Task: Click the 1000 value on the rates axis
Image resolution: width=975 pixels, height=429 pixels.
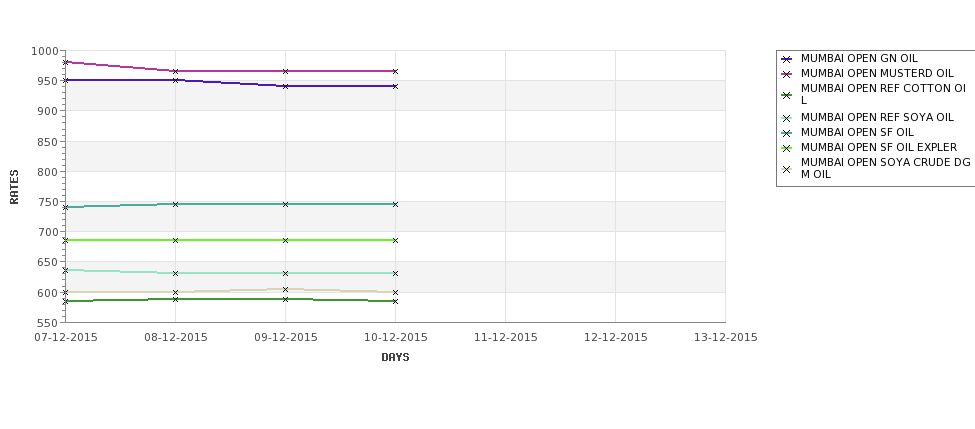Action: (x=44, y=51)
